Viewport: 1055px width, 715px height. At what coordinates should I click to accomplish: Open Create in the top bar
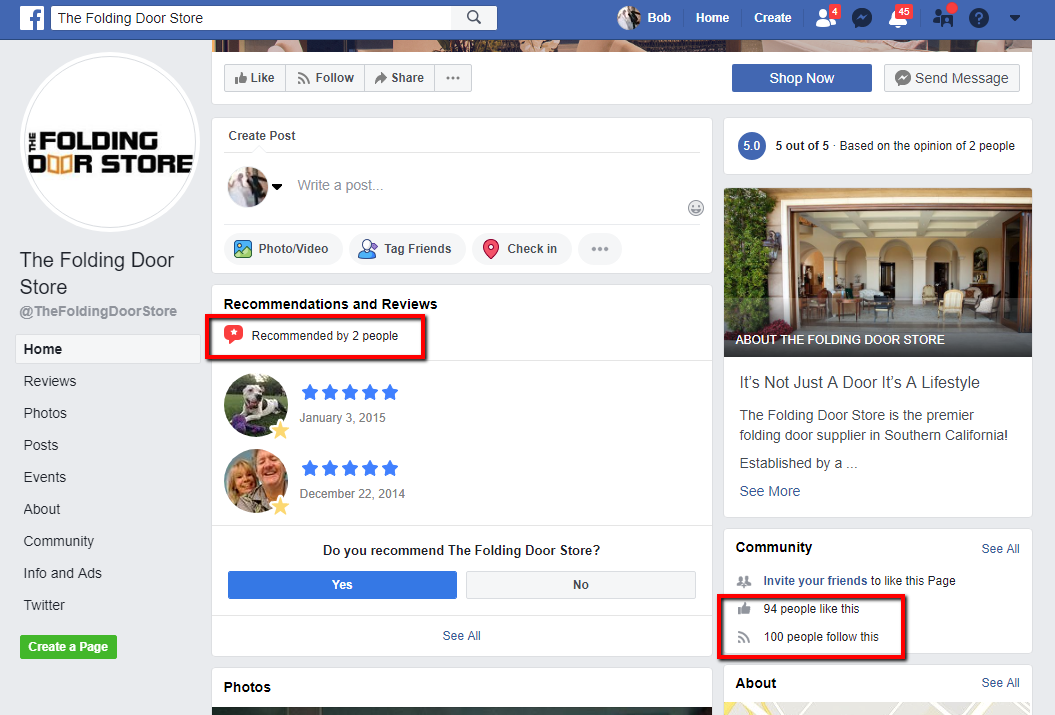772,18
